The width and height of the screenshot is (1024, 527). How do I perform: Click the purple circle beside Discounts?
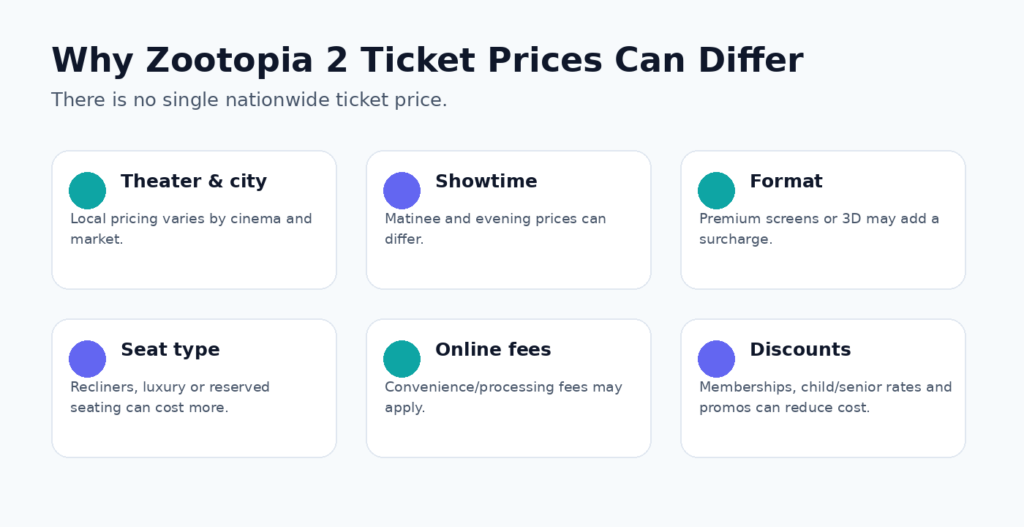[716, 359]
